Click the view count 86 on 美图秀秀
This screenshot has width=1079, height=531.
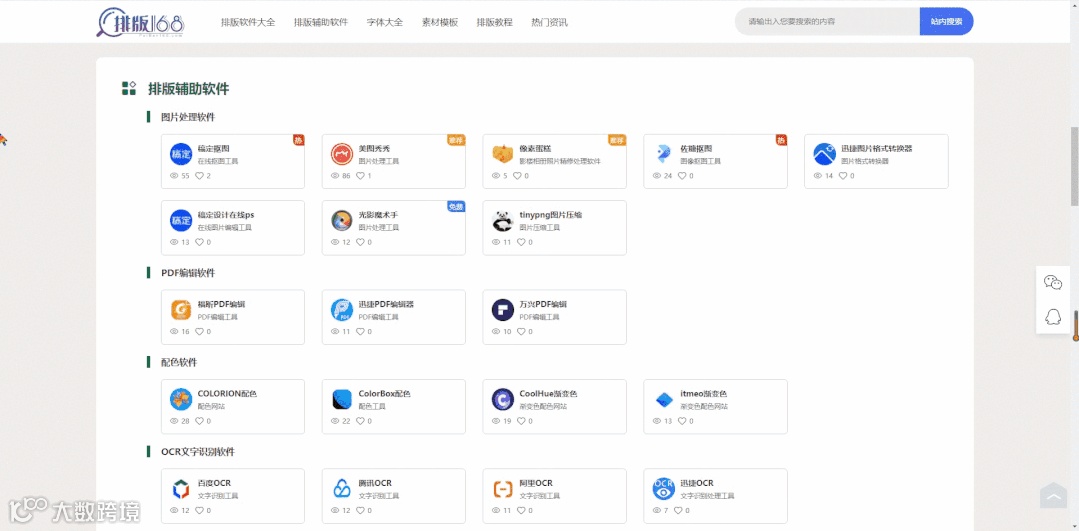pyautogui.click(x=346, y=176)
